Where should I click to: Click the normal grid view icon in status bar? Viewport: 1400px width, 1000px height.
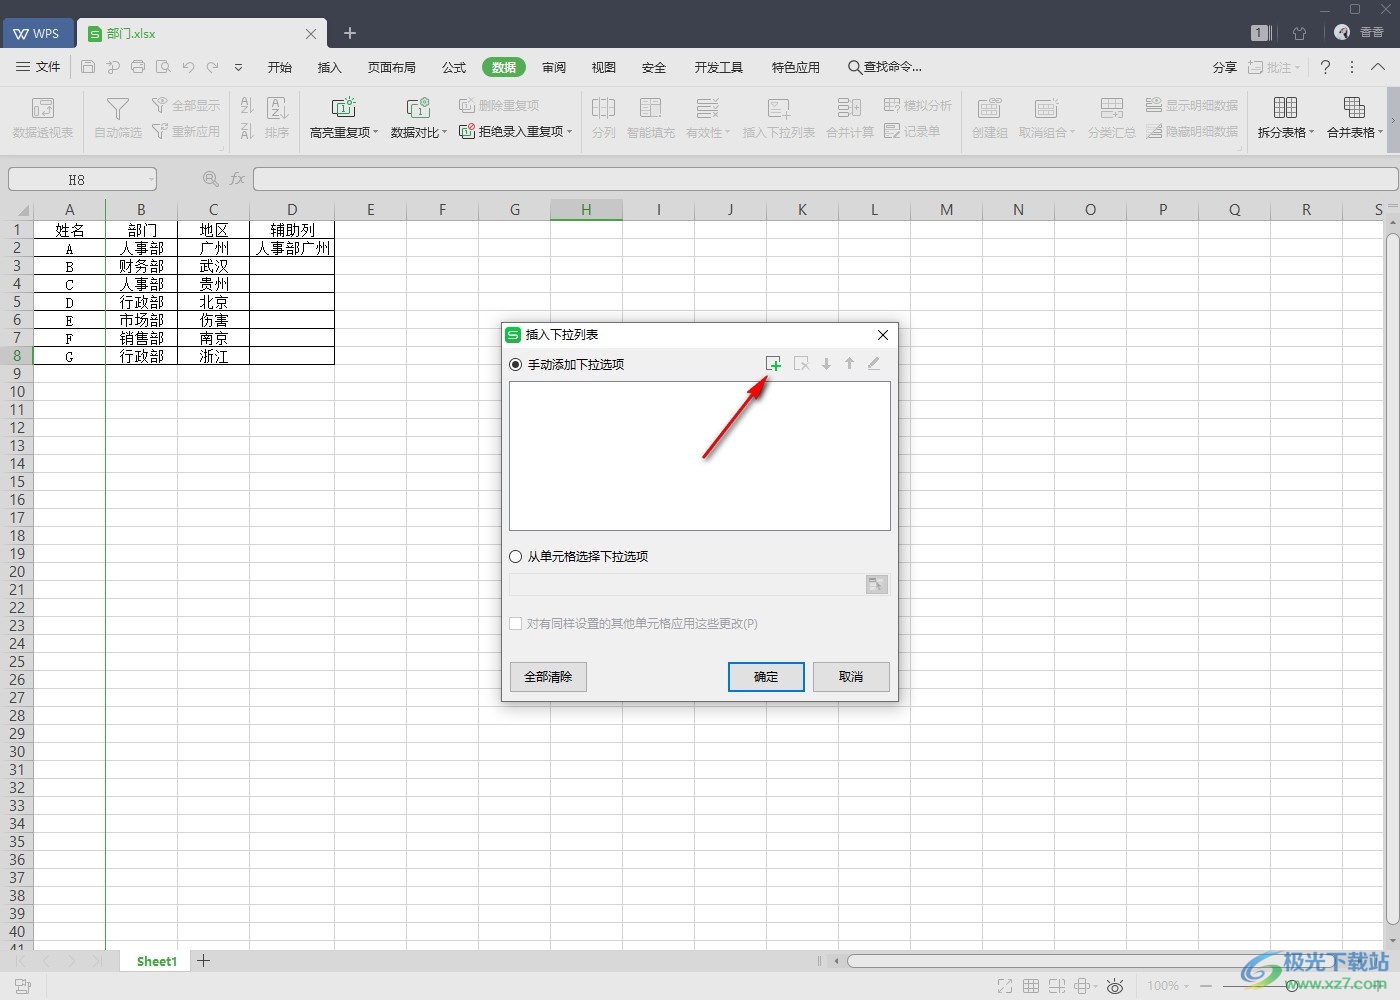click(1031, 986)
